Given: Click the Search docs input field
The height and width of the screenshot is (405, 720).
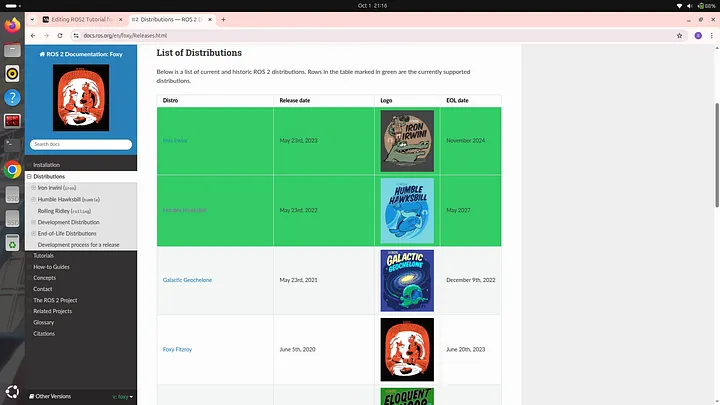Looking at the screenshot, I should coord(81,145).
